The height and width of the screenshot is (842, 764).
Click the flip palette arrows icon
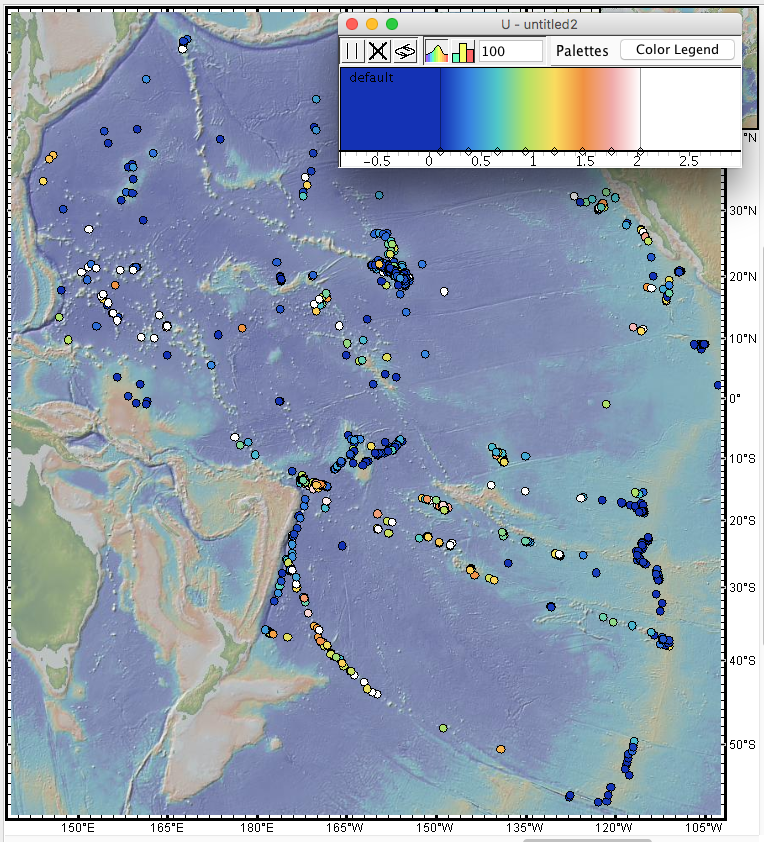pos(405,52)
